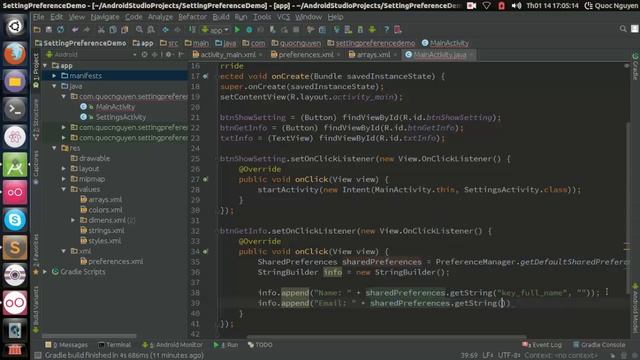The width and height of the screenshot is (640, 360).
Task: Click the Help question mark icon
Action: click(386, 29)
